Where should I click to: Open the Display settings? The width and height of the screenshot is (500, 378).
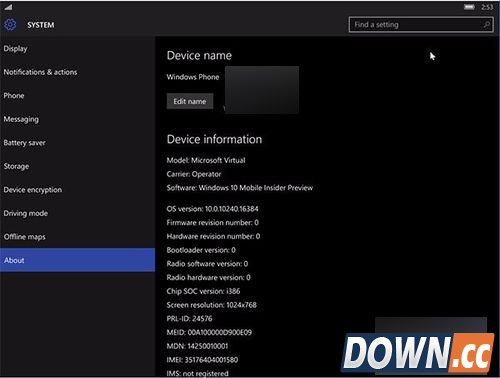pyautogui.click(x=77, y=49)
